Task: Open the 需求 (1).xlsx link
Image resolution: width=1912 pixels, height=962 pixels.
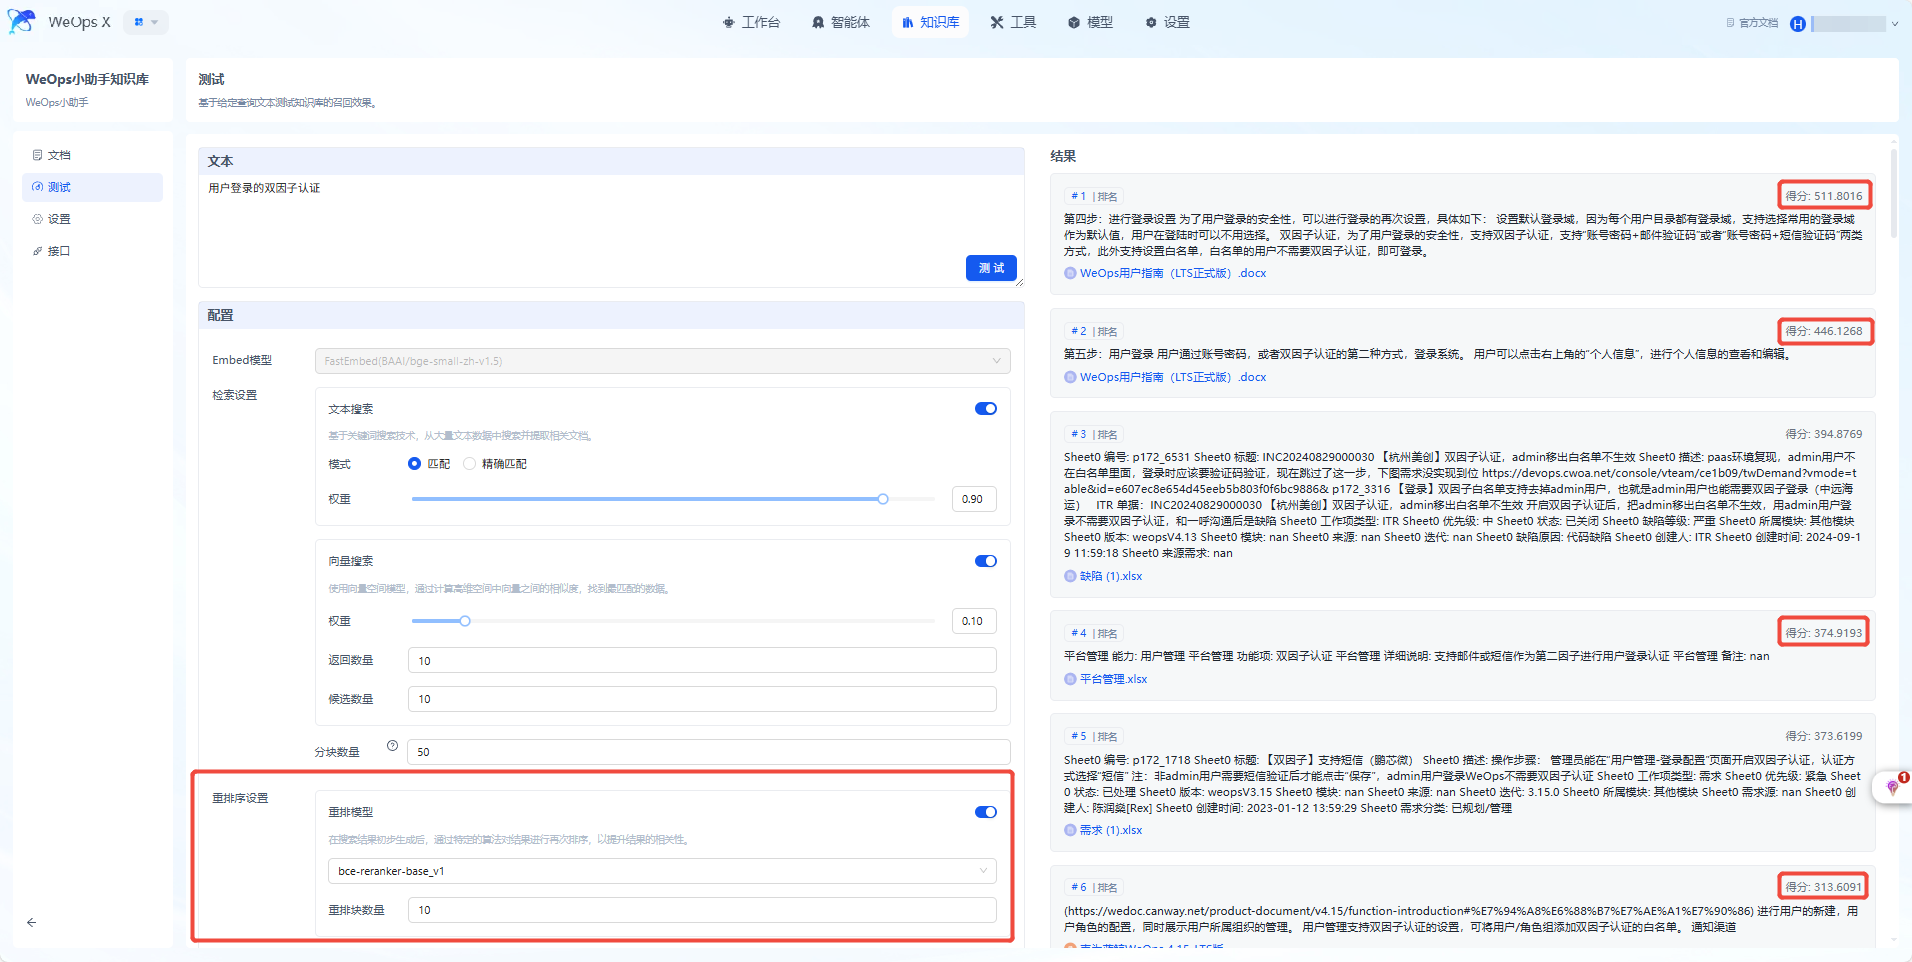Action: tap(1111, 830)
